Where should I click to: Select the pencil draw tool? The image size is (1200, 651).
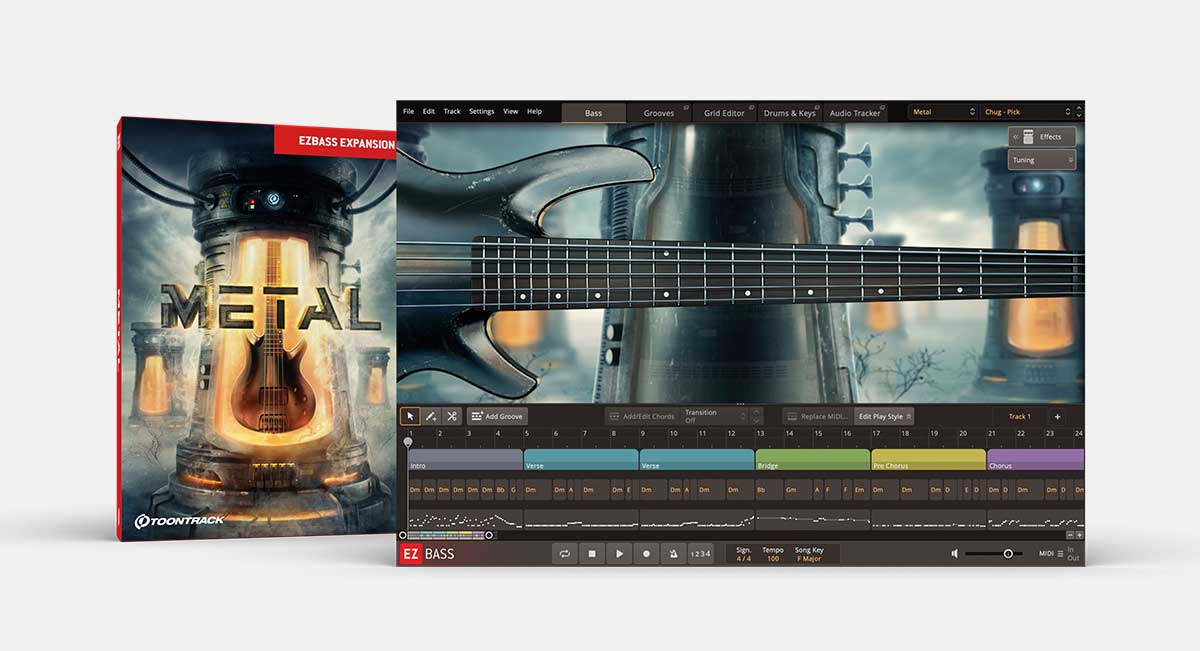pyautogui.click(x=431, y=416)
